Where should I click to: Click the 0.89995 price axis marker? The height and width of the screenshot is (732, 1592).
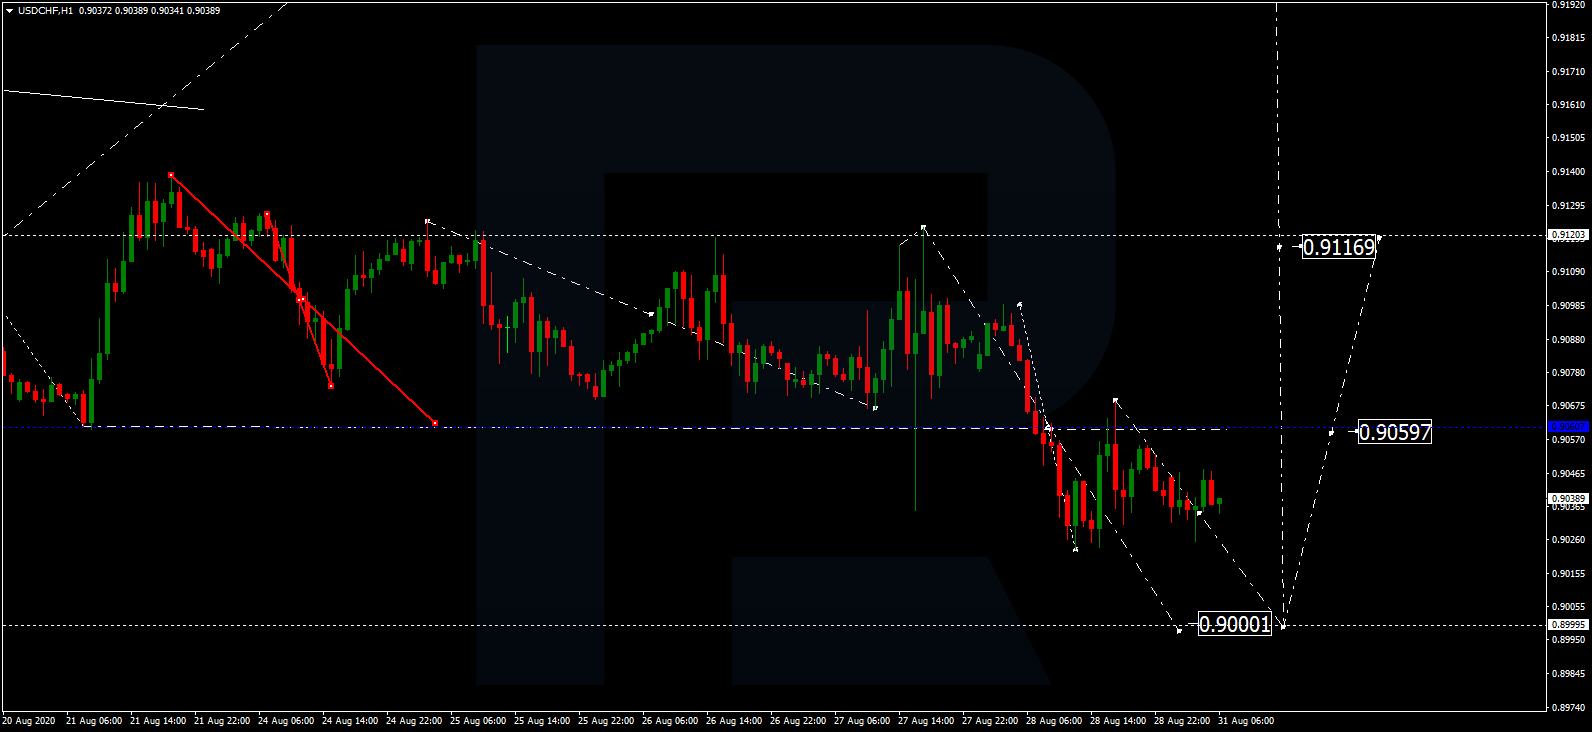(1568, 624)
